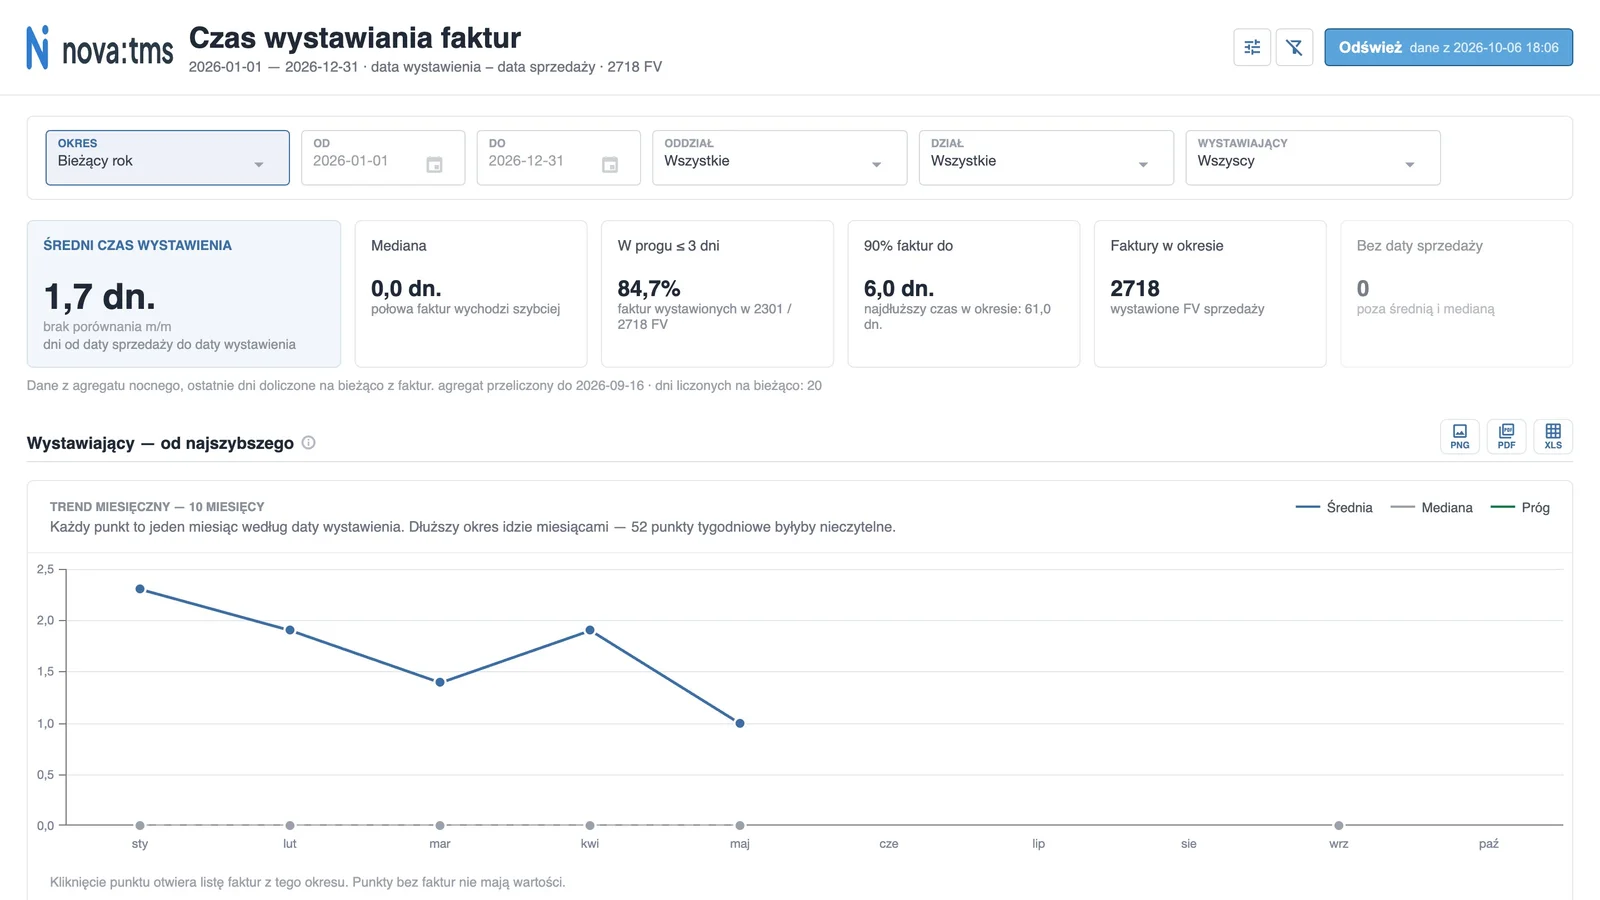Click the nova:tms logo
This screenshot has width=1600, height=900.
click(99, 48)
